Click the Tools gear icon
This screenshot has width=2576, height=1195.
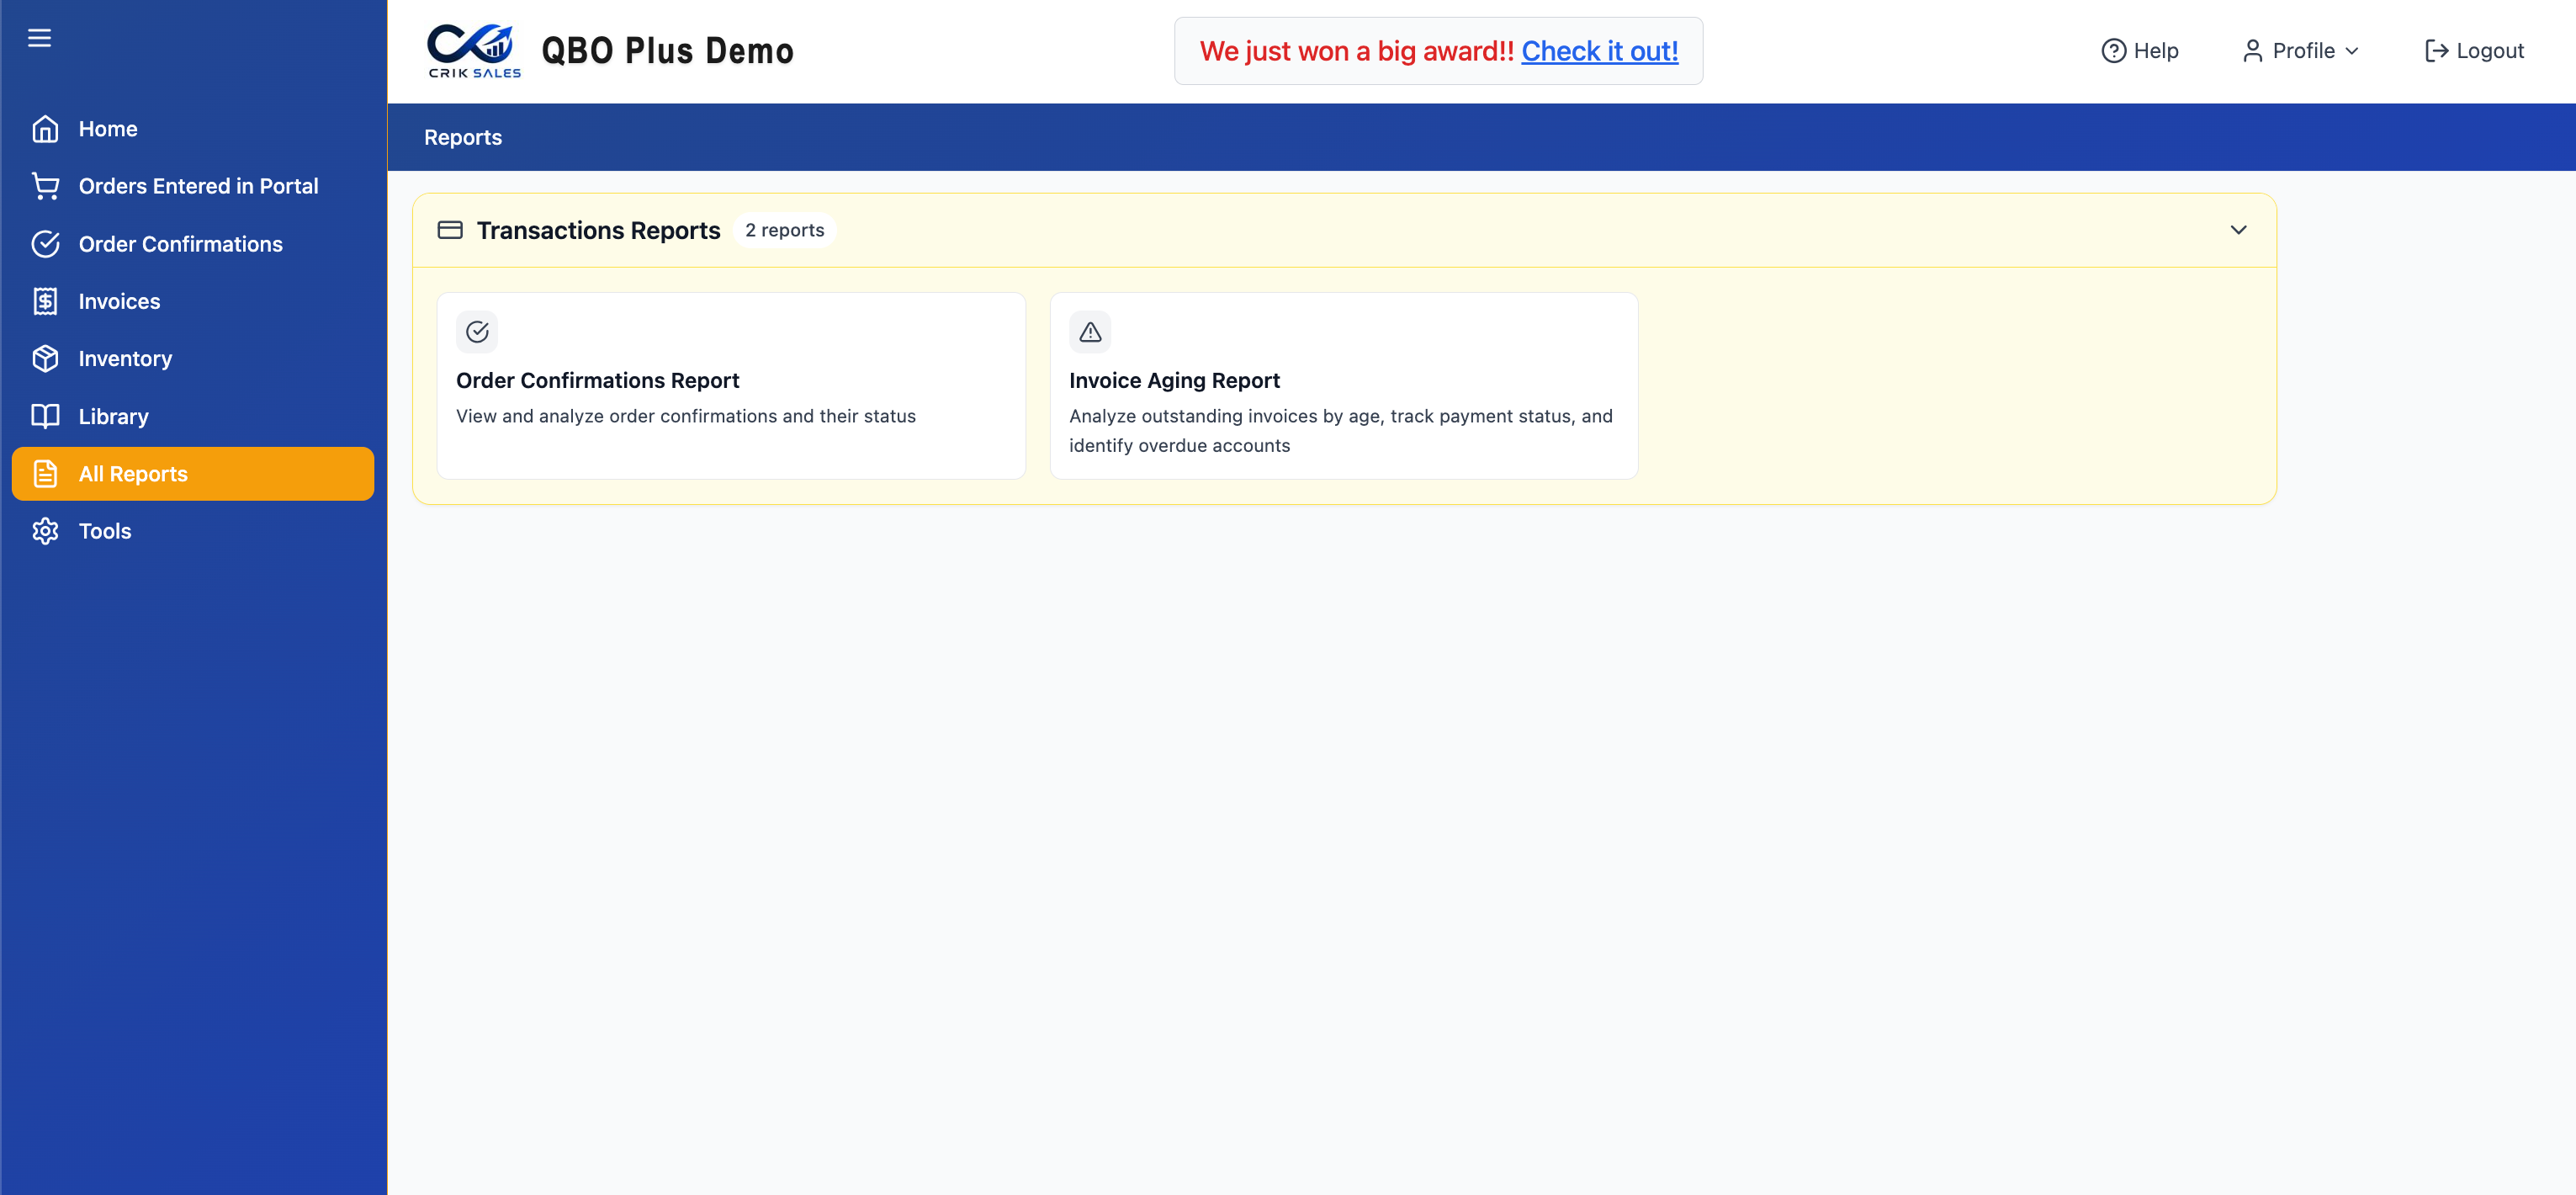(x=45, y=531)
